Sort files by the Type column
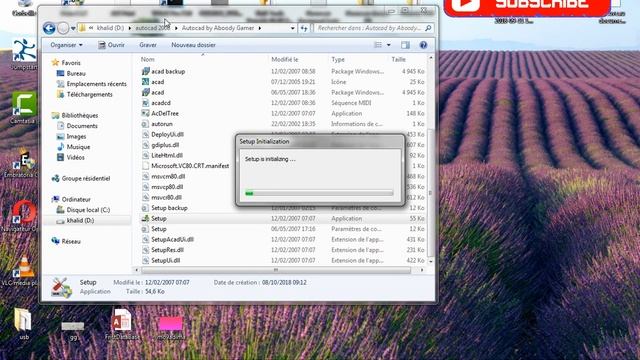 tap(338, 60)
